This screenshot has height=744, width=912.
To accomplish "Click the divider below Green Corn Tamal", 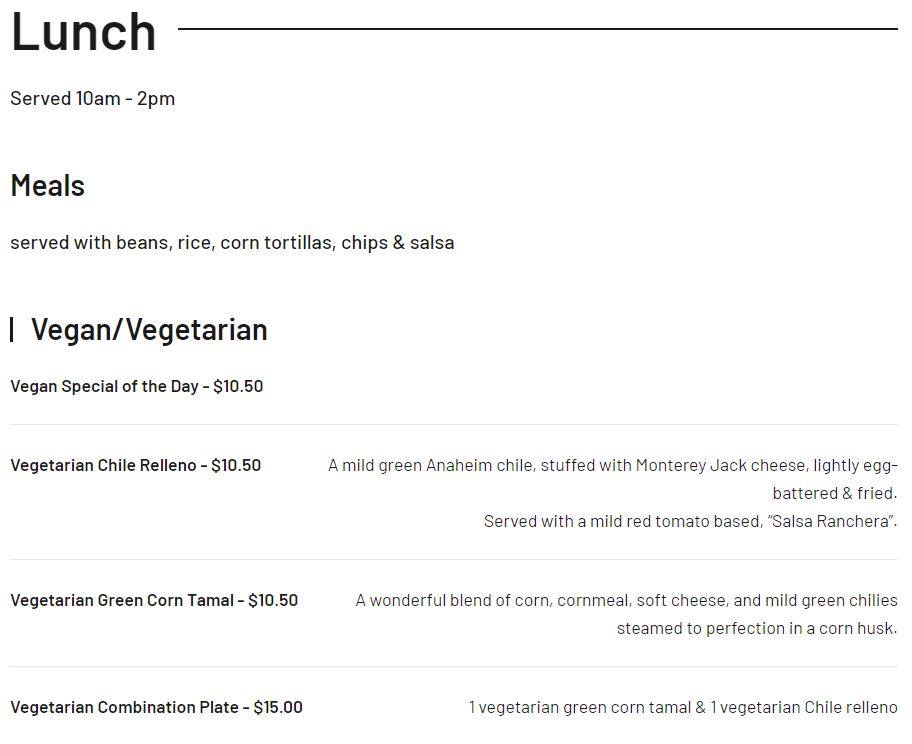I will (454, 667).
